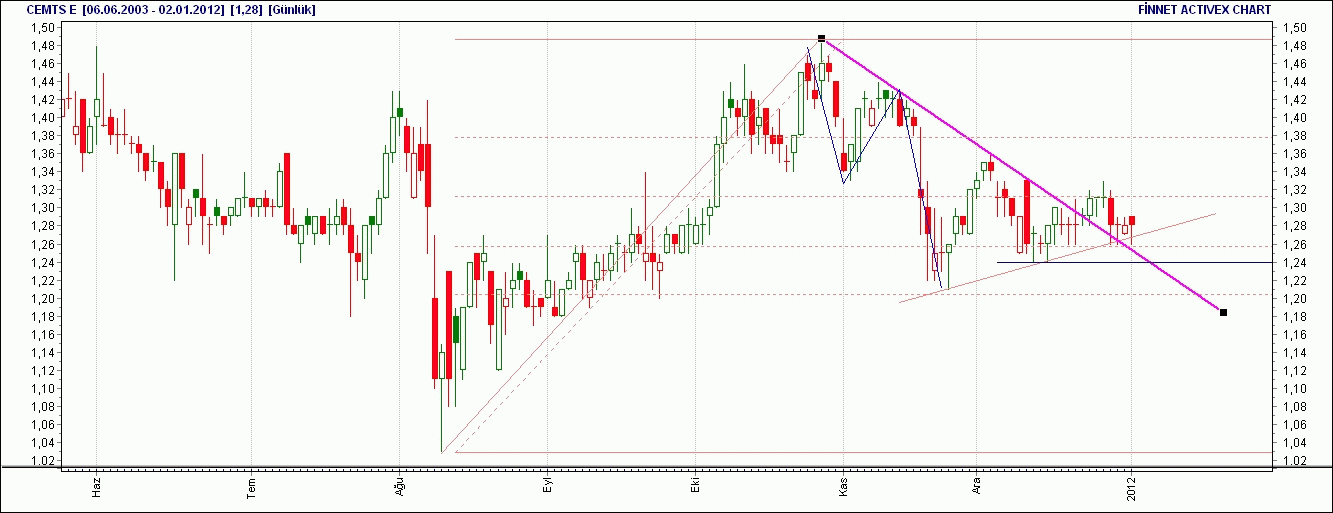1333x513 pixels.
Task: Click the 1,40 label on left price axis
Action: tap(42, 118)
